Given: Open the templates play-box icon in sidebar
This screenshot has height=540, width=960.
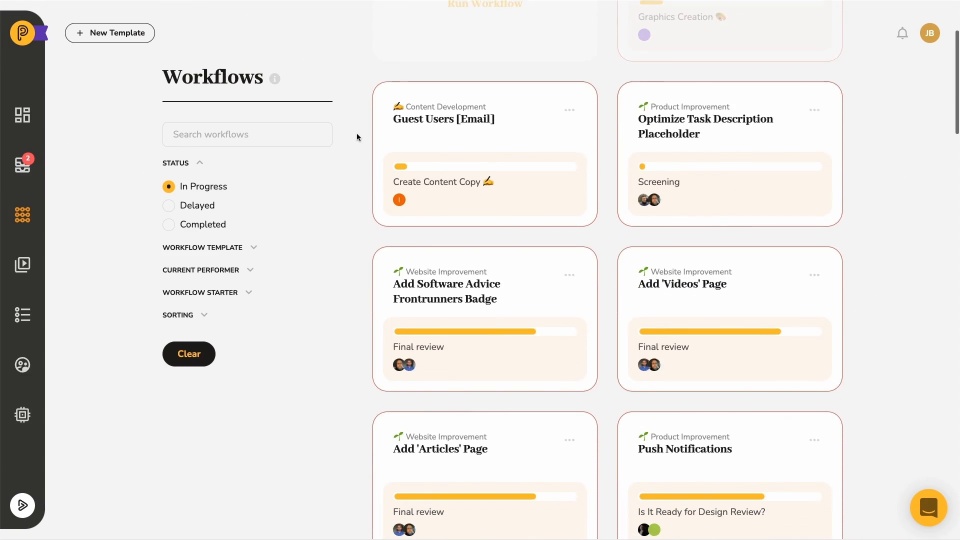Looking at the screenshot, I should (x=23, y=264).
